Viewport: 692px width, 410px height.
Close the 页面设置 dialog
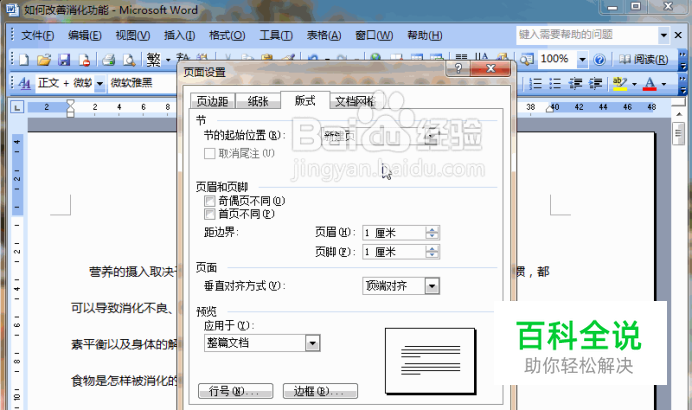(x=490, y=68)
